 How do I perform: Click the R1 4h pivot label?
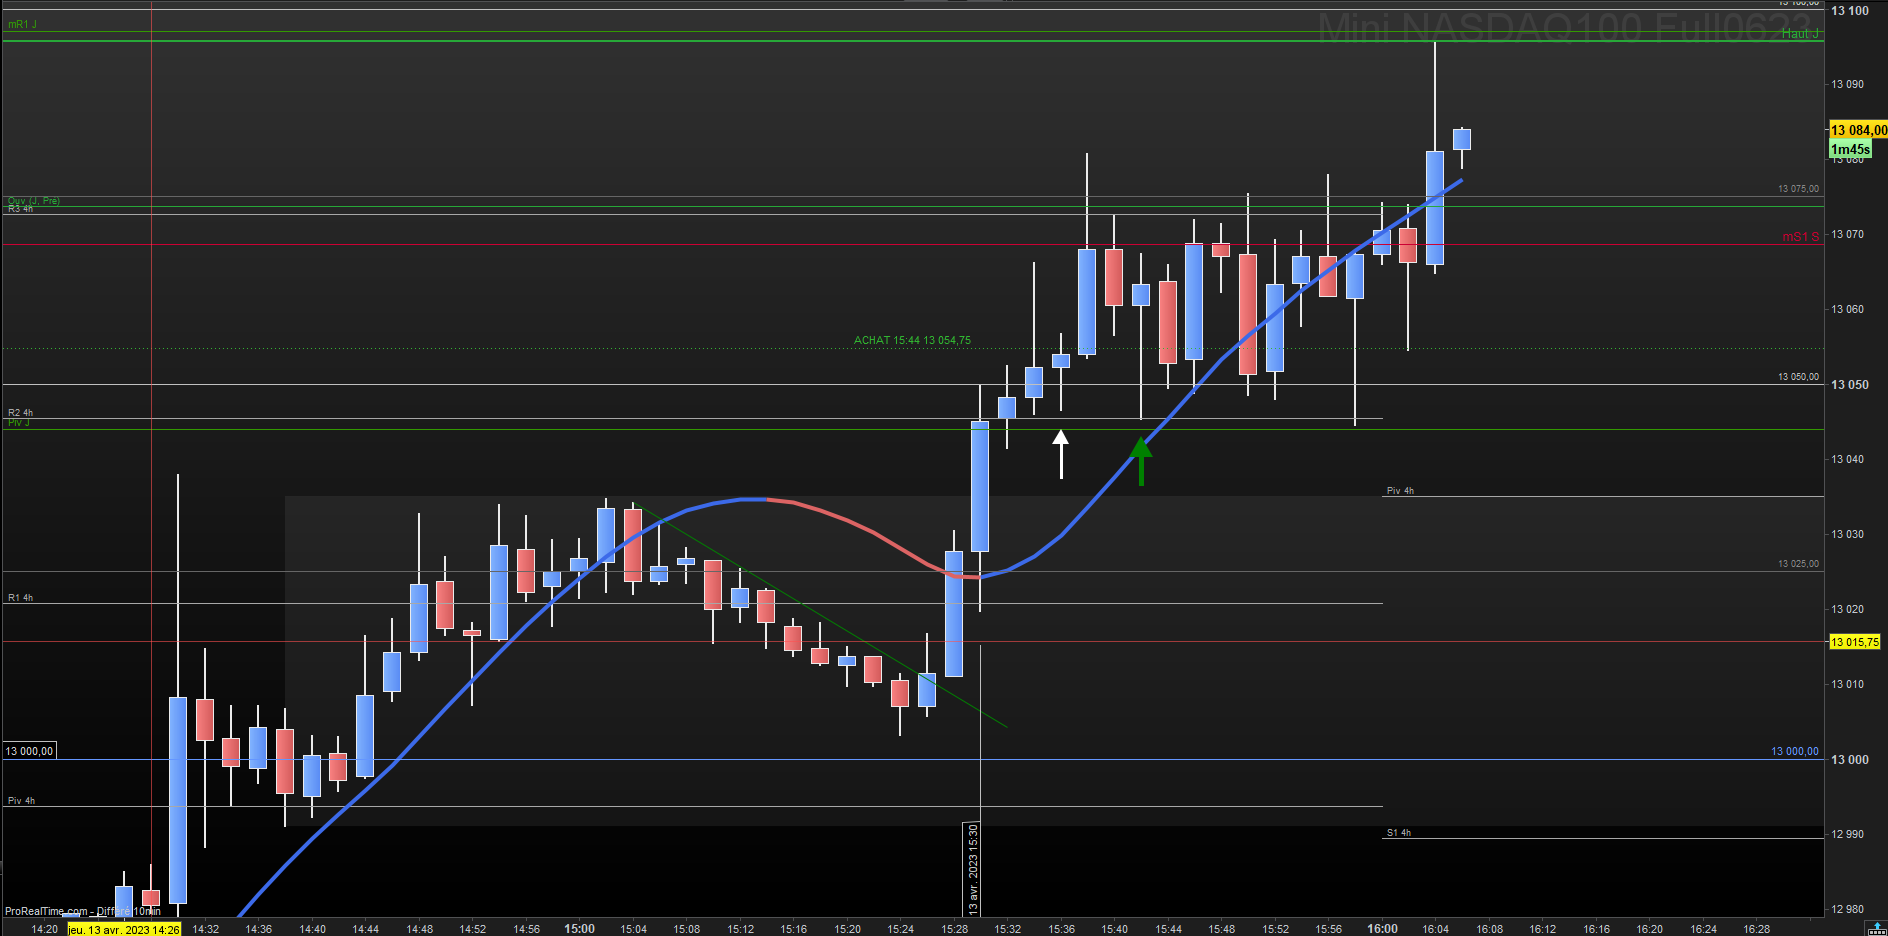pyautogui.click(x=20, y=598)
